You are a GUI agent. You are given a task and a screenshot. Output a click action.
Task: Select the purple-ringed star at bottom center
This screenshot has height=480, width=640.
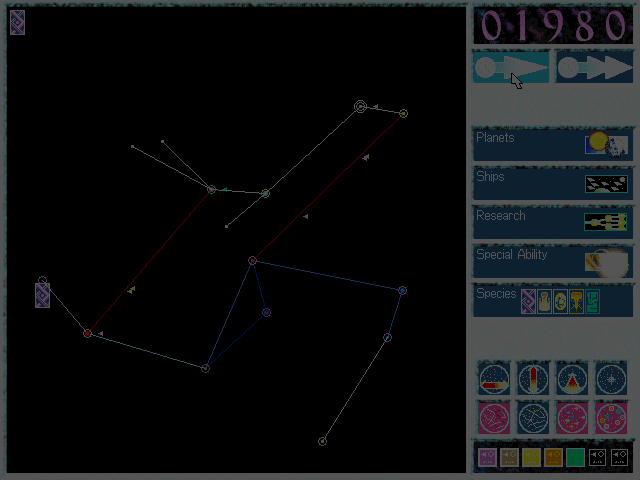206,369
